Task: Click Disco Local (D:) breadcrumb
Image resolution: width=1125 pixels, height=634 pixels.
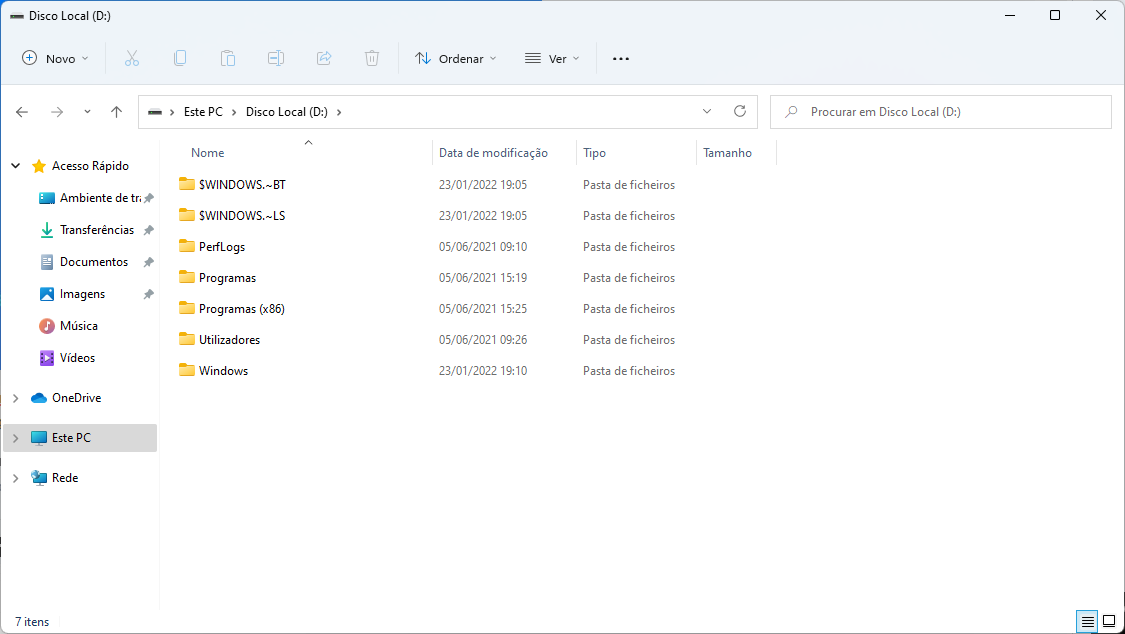Action: pos(287,112)
